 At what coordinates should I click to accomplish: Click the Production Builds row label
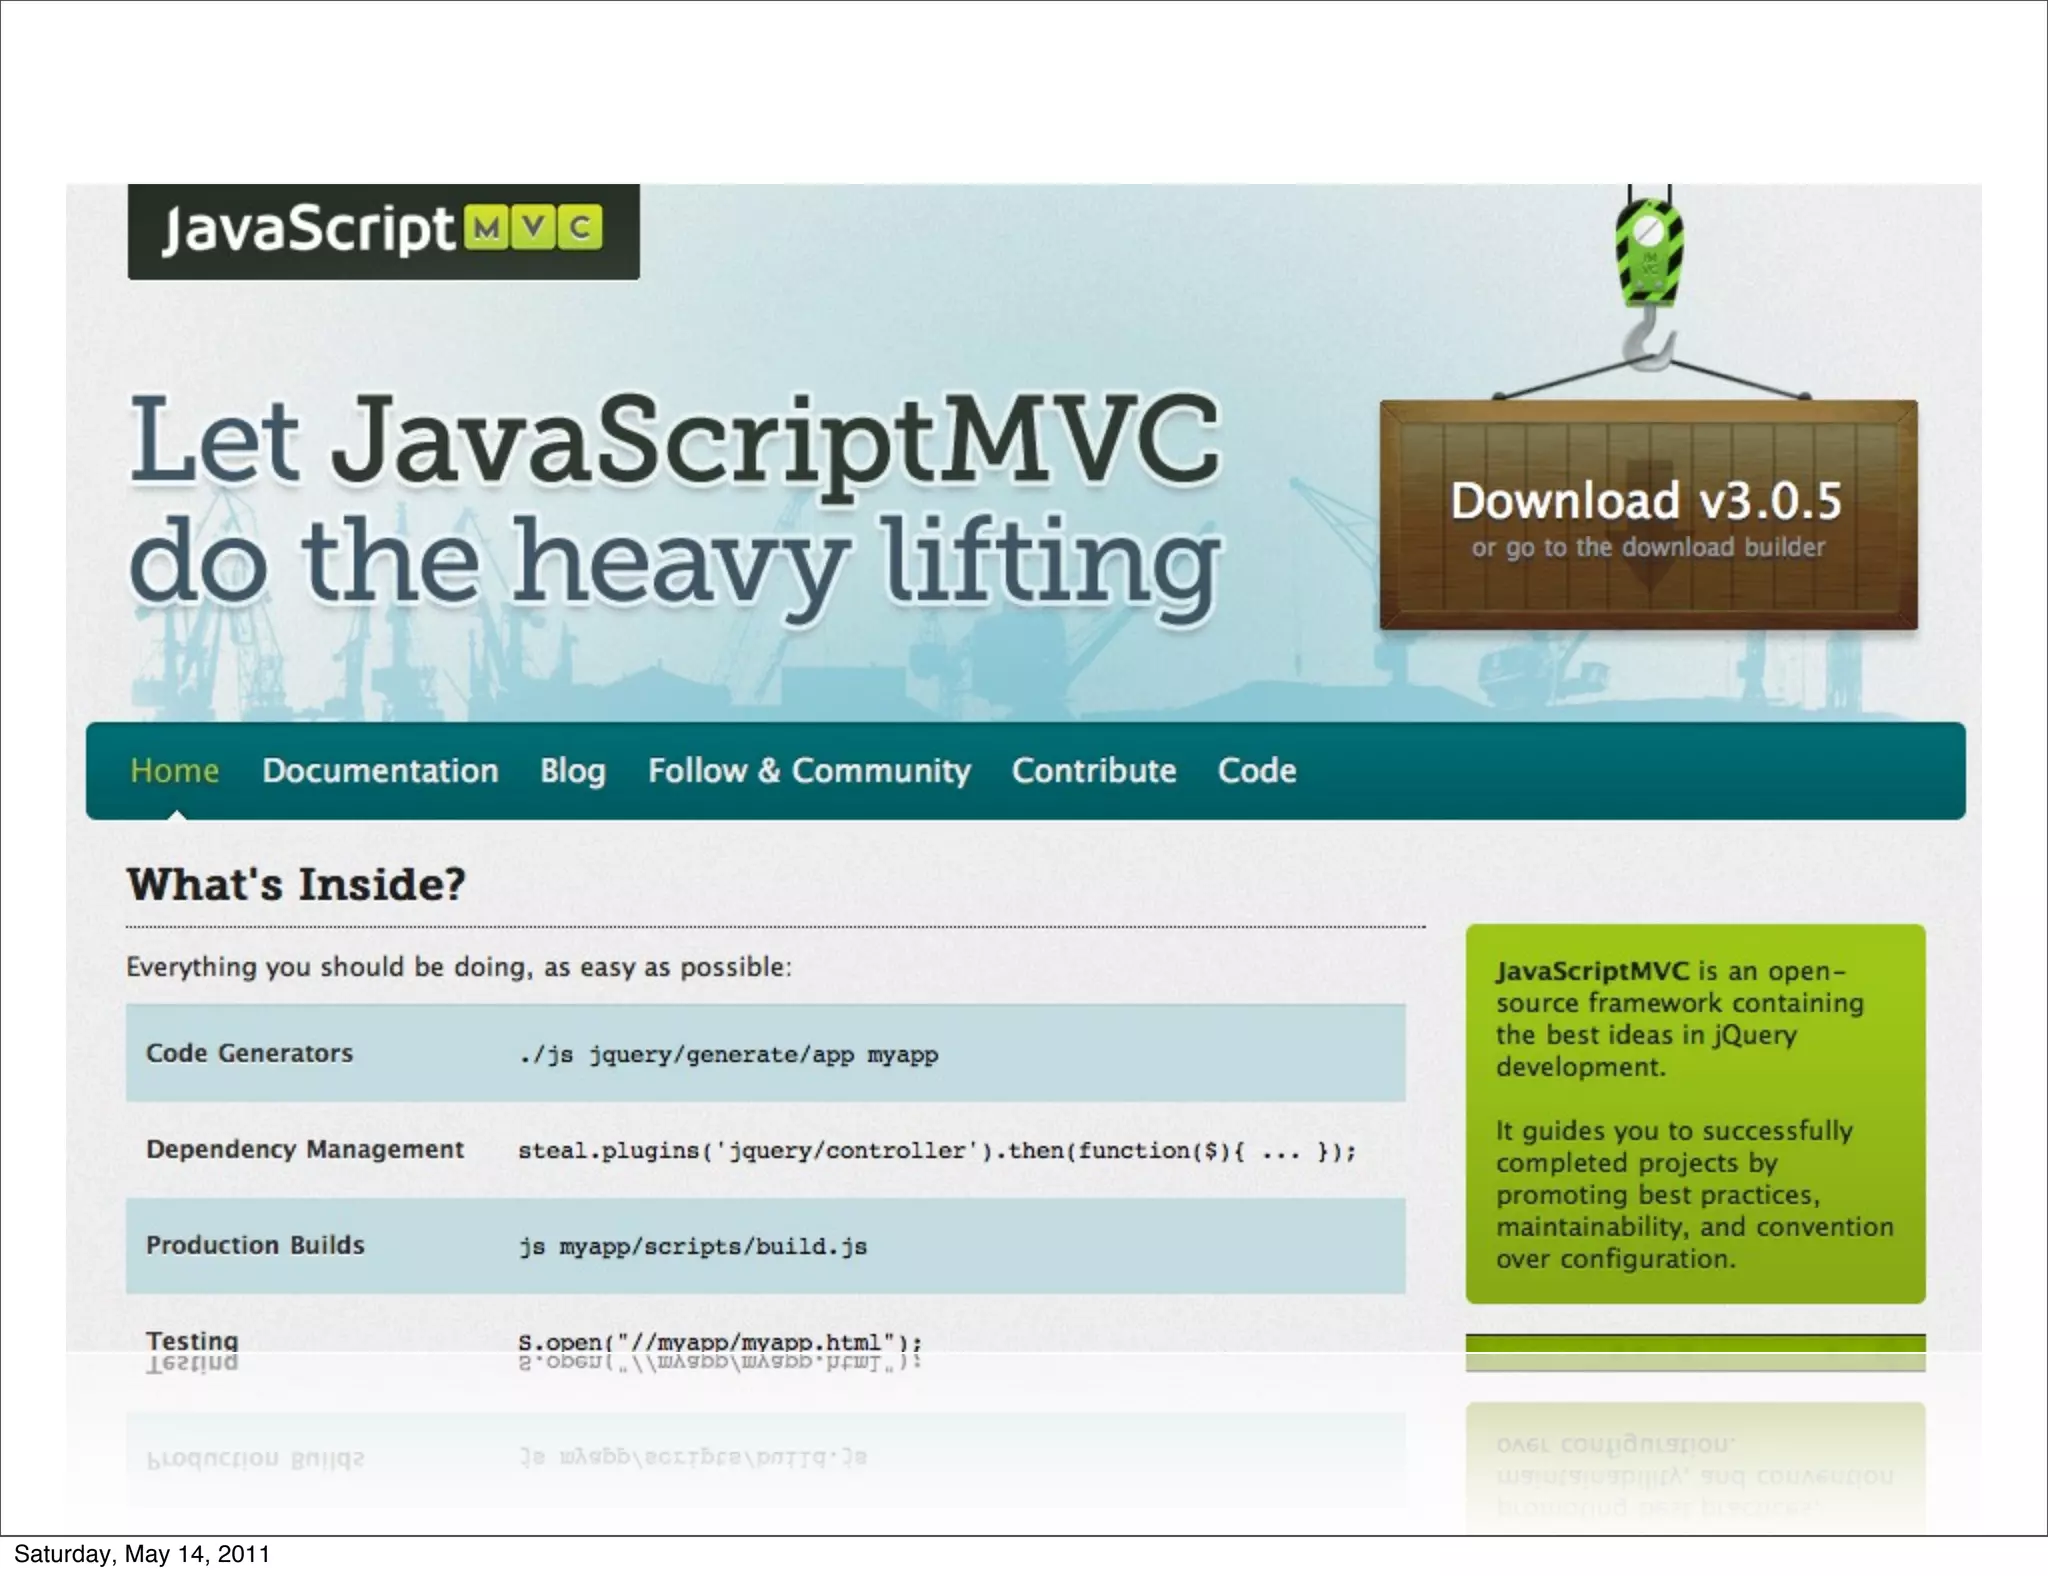255,1245
